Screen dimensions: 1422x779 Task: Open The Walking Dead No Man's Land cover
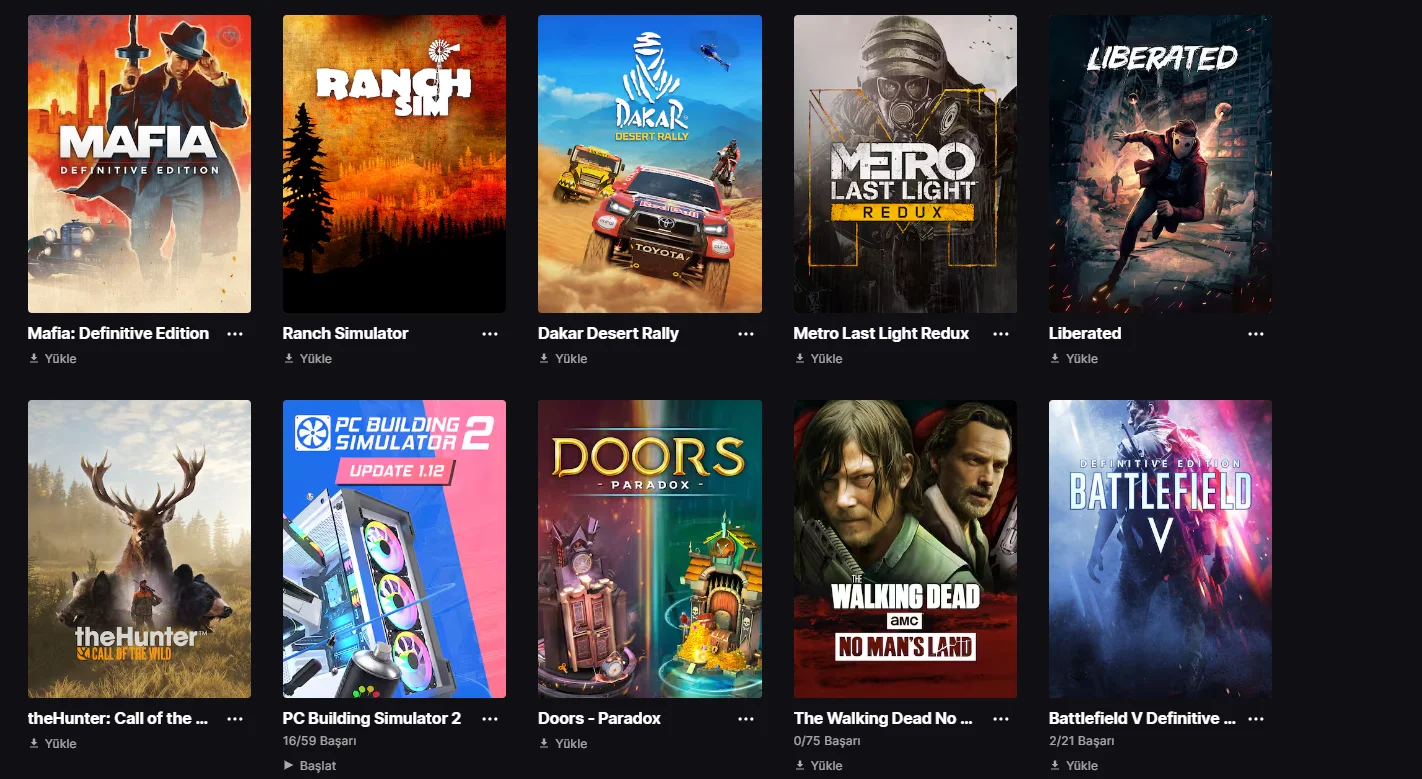coord(905,549)
